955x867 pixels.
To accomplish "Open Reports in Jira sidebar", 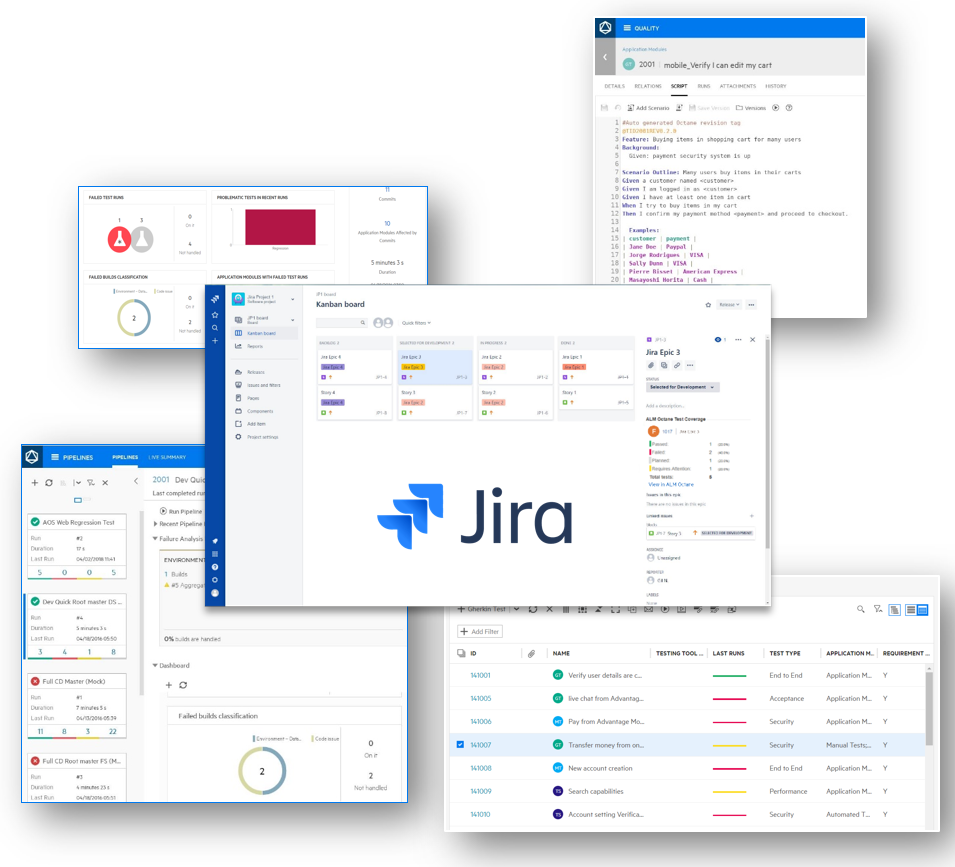I will pos(255,346).
